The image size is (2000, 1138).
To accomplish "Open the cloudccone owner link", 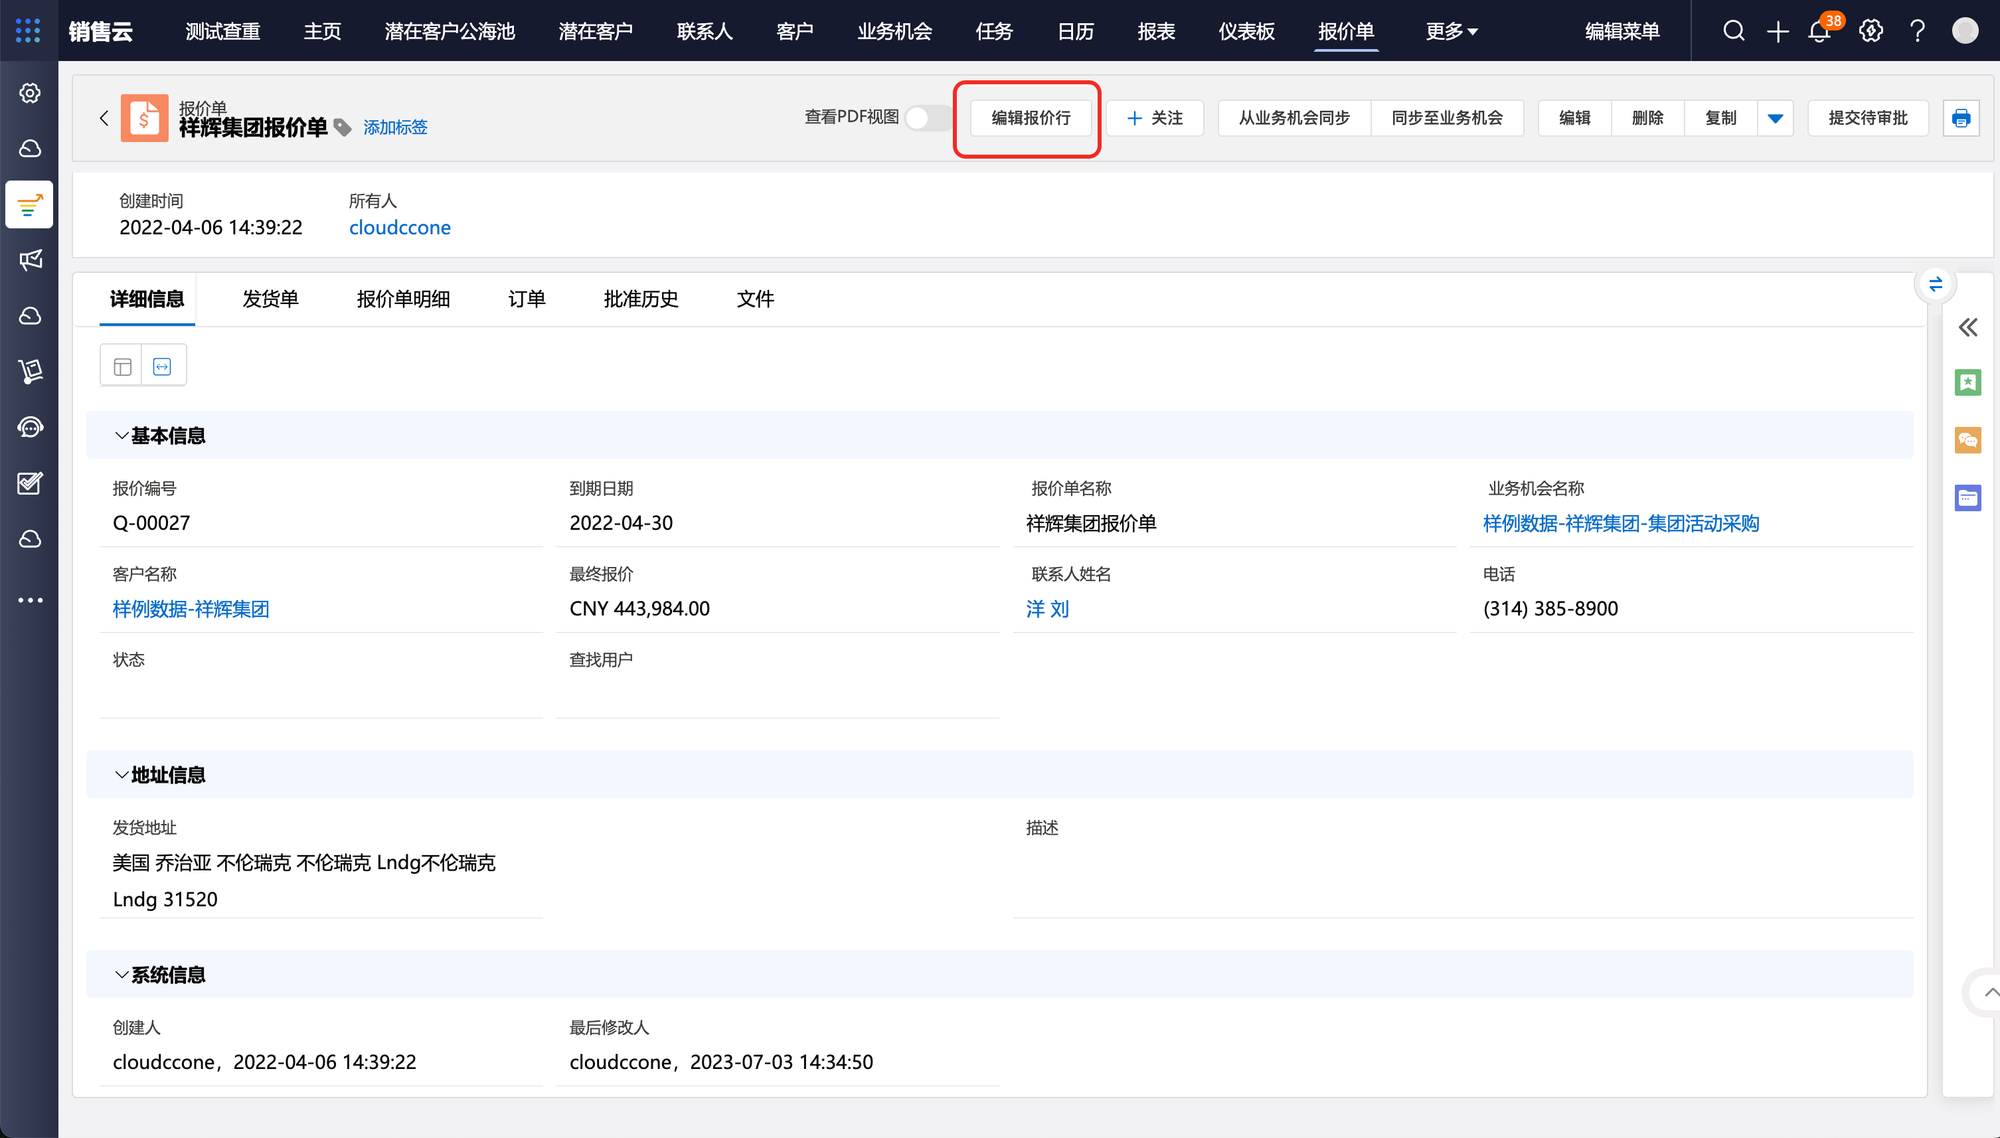I will (399, 228).
